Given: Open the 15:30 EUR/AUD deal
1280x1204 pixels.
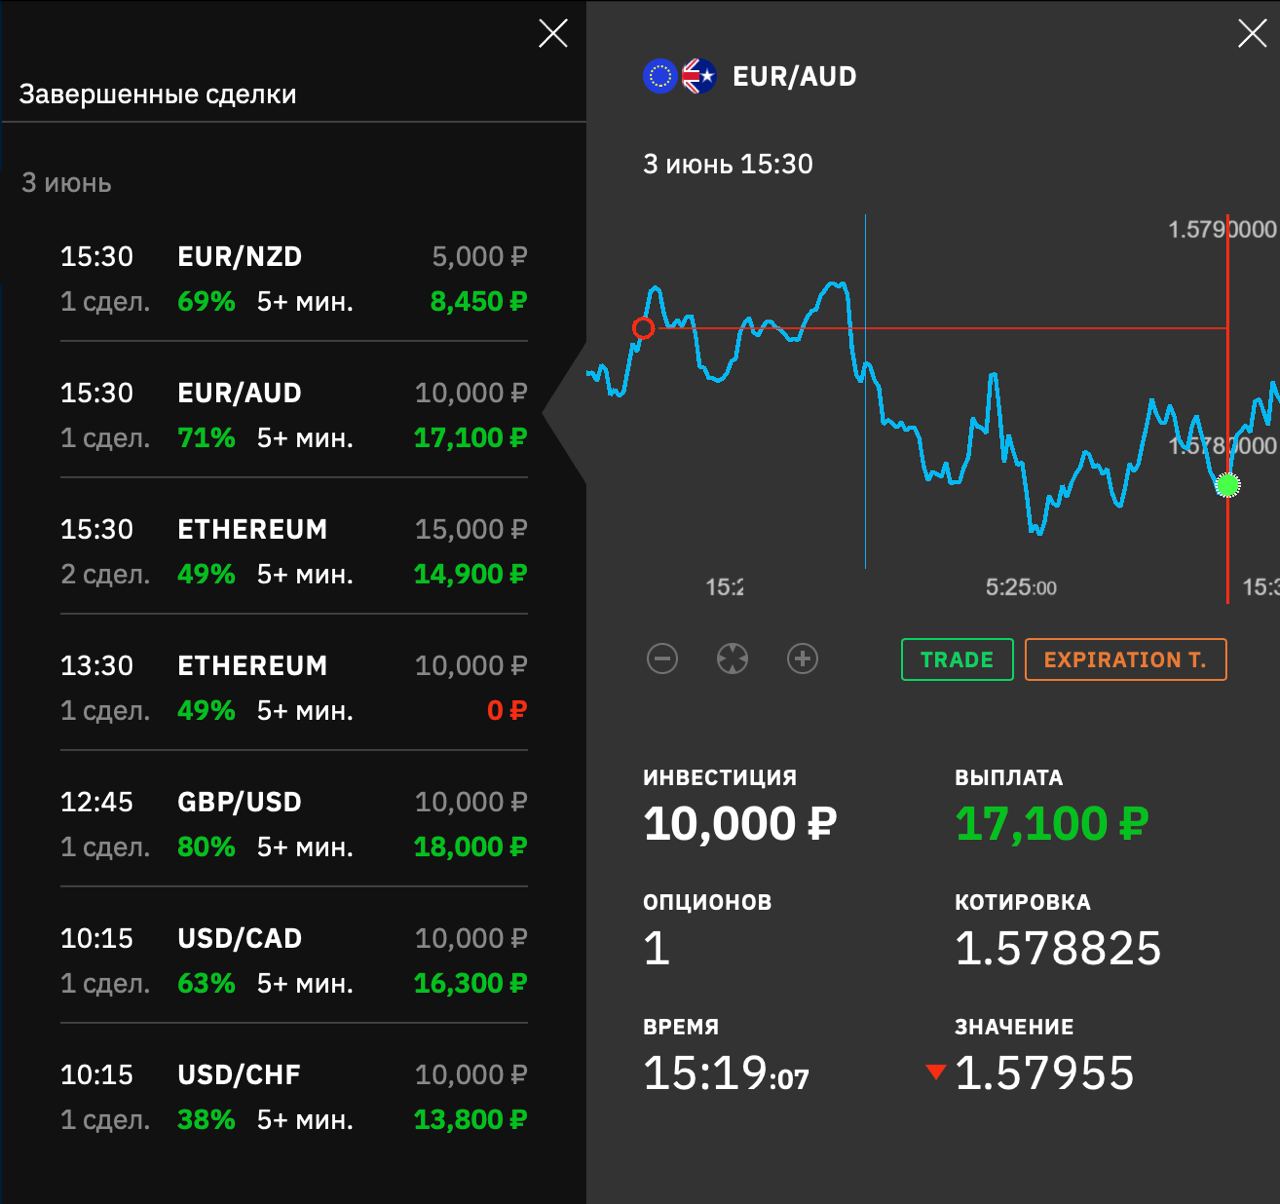Looking at the screenshot, I should (294, 415).
